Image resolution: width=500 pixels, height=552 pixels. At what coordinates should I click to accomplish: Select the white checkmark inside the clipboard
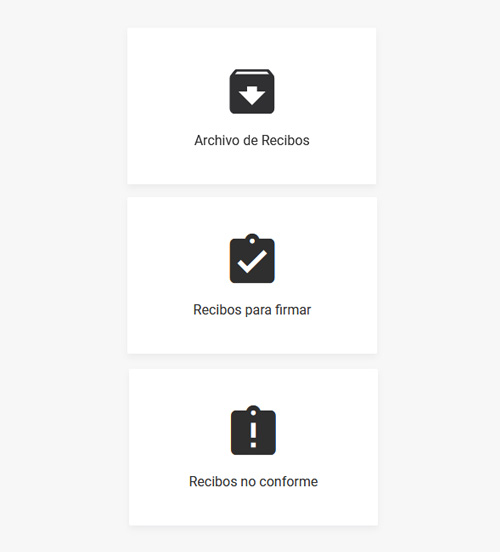[x=252, y=262]
